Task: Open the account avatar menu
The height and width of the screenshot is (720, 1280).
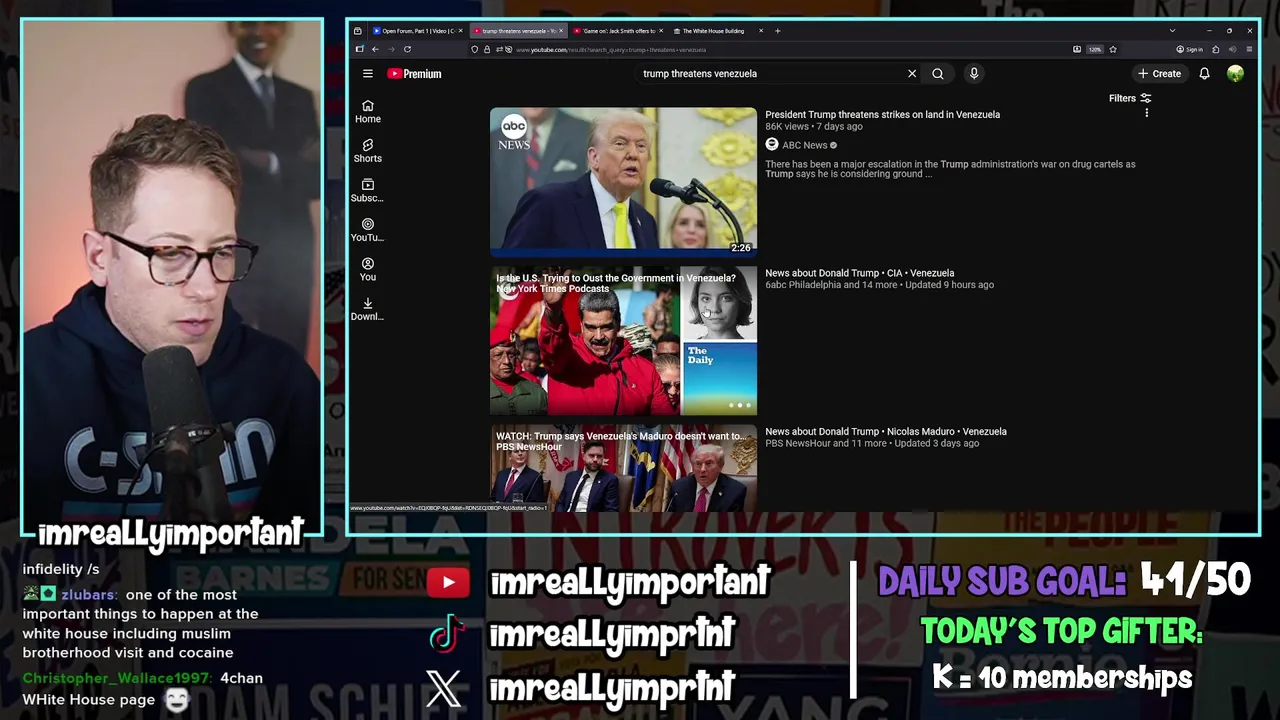Action: point(1236,74)
